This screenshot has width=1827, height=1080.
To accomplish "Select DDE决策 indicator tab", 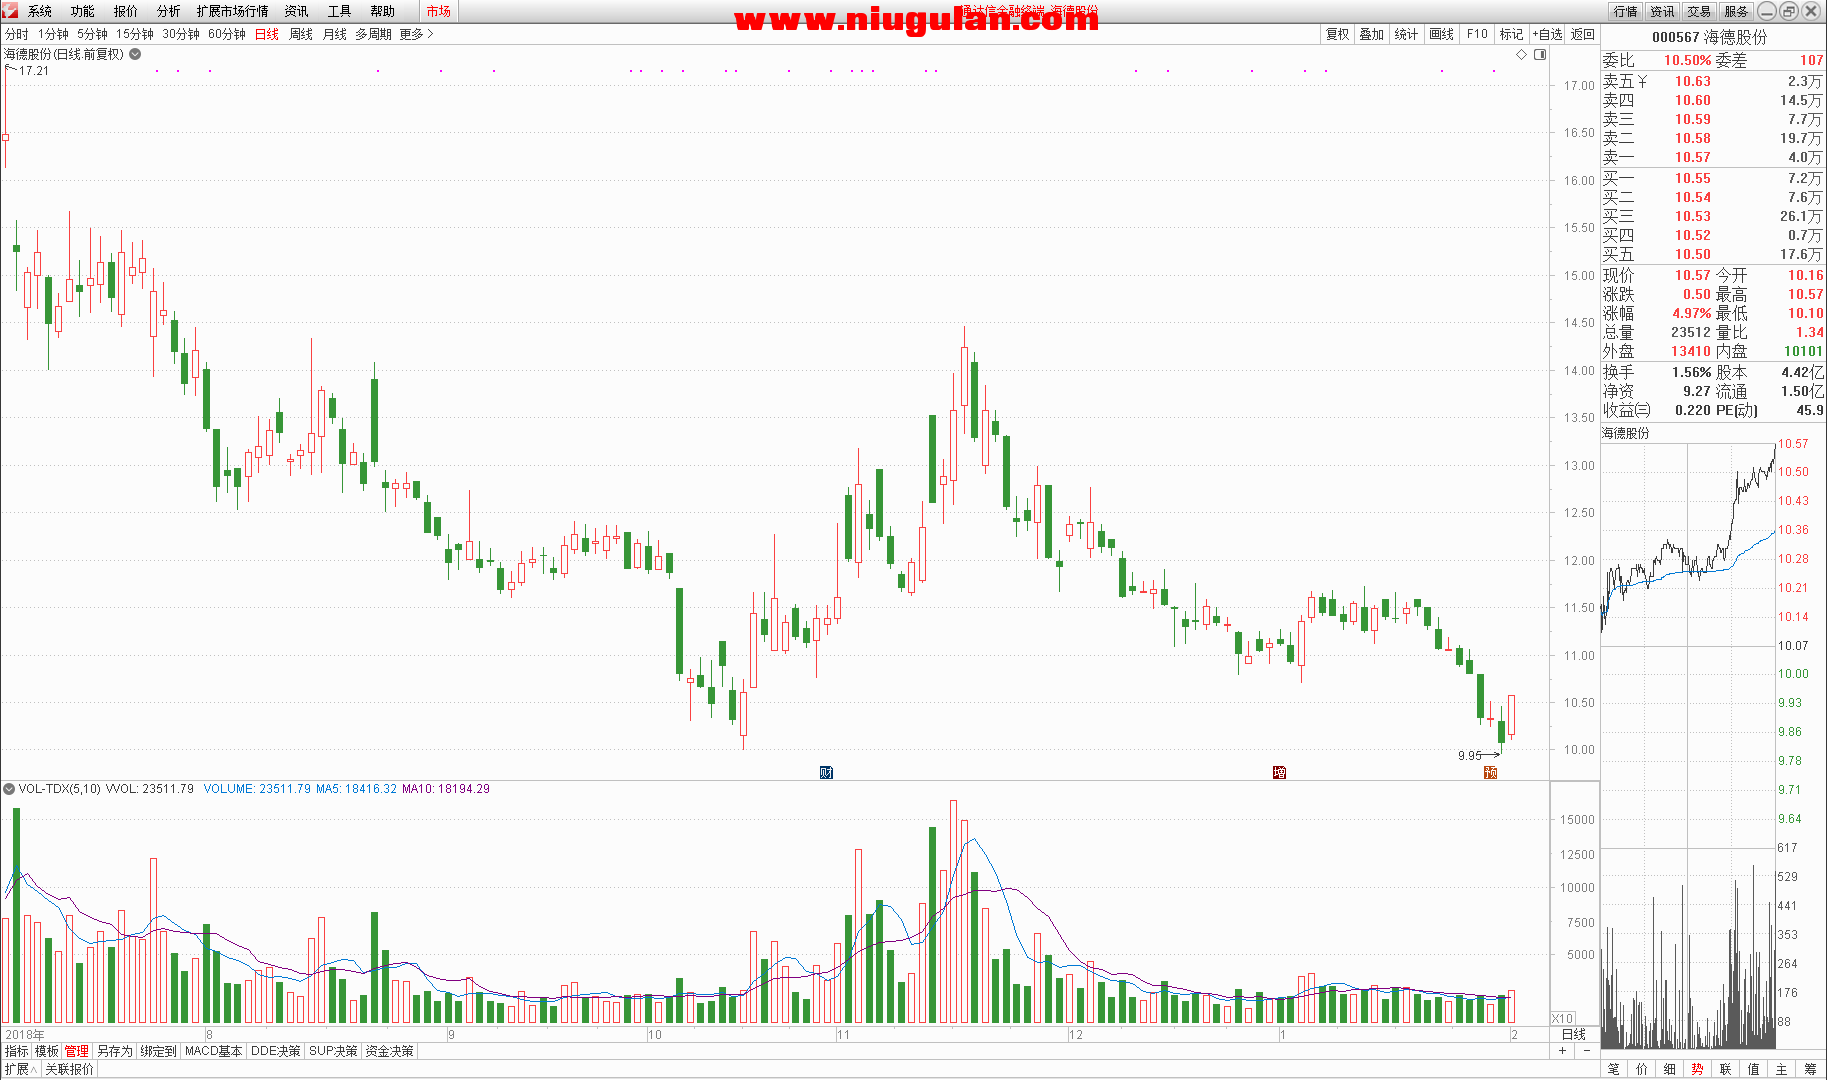I will coord(276,1051).
